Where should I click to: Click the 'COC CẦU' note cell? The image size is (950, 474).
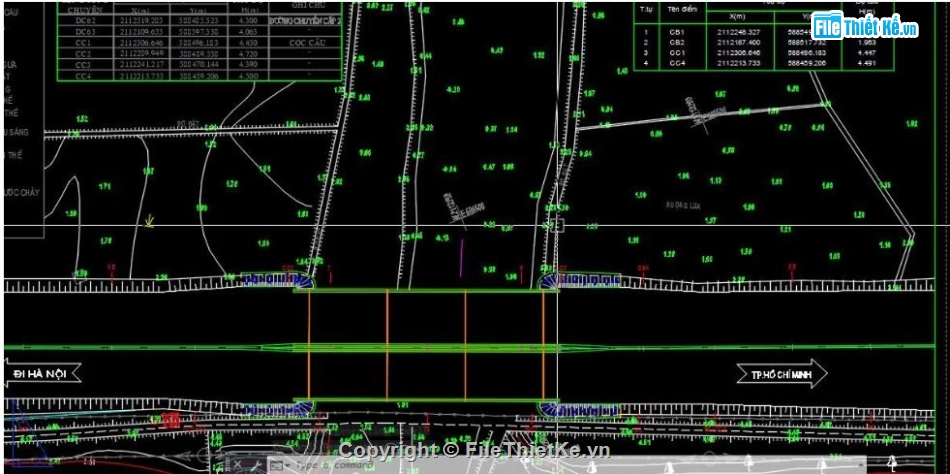click(x=306, y=42)
